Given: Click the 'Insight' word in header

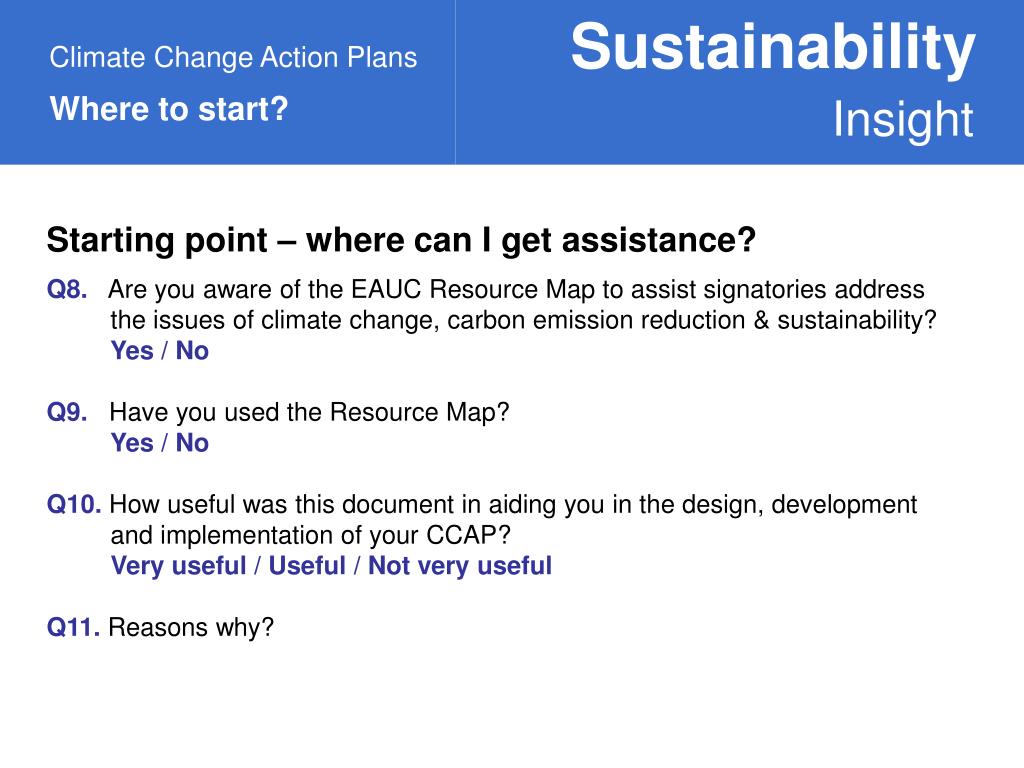Looking at the screenshot, I should coord(903,120).
